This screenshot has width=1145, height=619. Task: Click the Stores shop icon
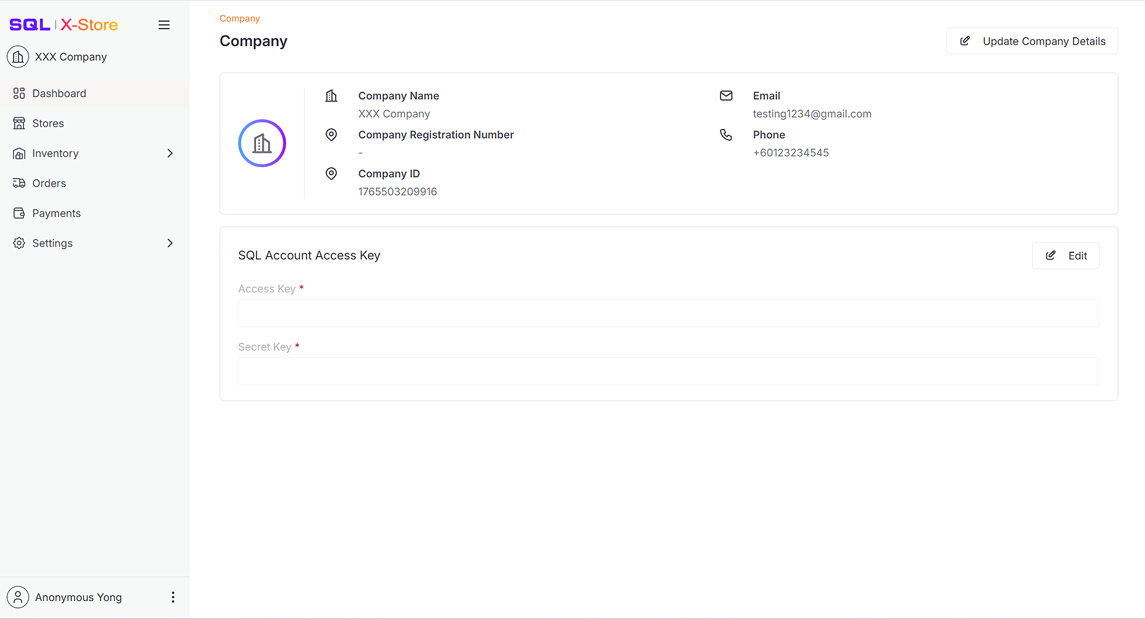point(19,123)
